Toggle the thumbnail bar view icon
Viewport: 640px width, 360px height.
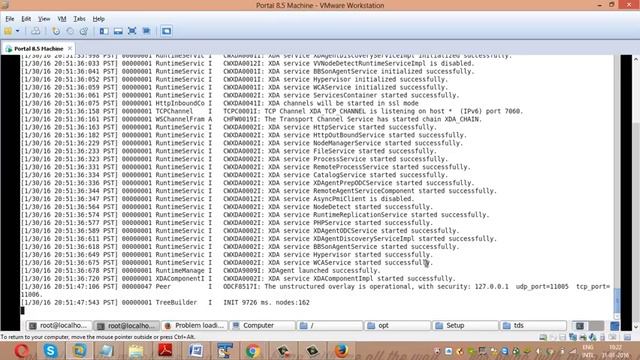pyautogui.click(x=118, y=31)
